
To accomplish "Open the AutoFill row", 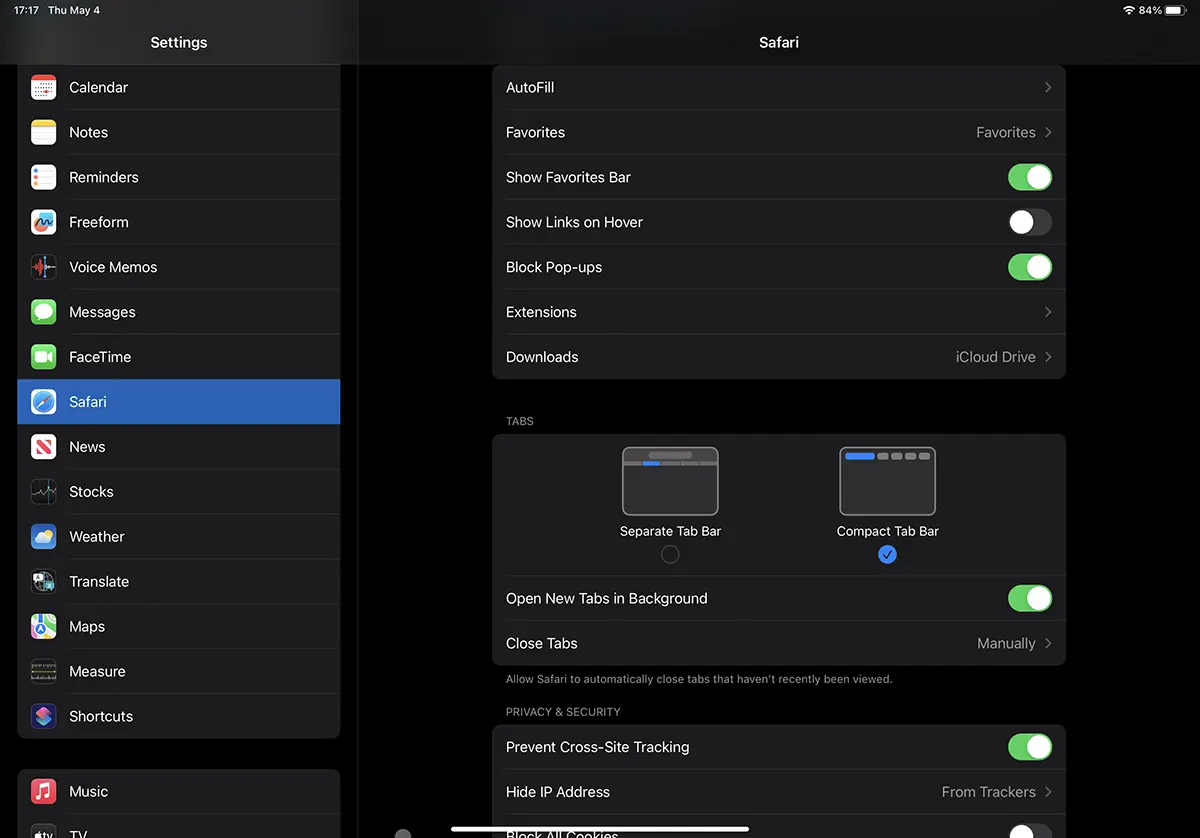I will tap(779, 87).
